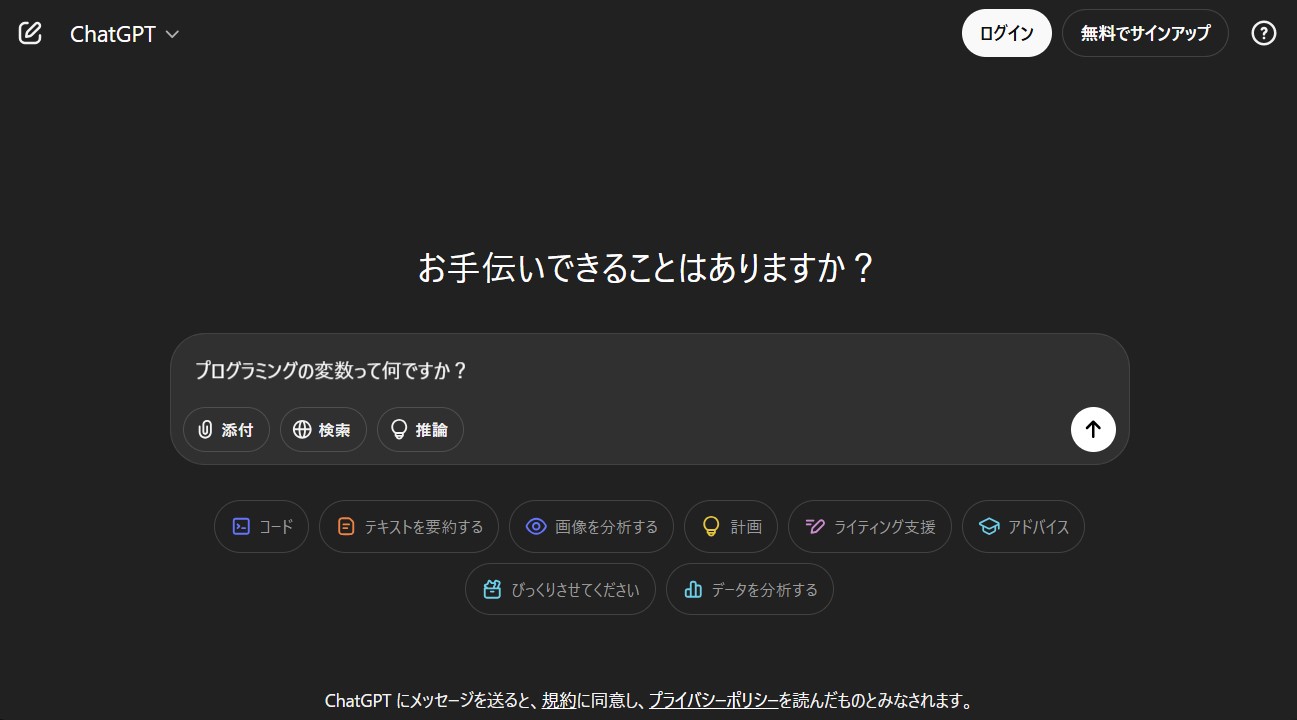Image resolution: width=1297 pixels, height=720 pixels.
Task: Click the びっくりさせてください chip
Action: [x=560, y=589]
